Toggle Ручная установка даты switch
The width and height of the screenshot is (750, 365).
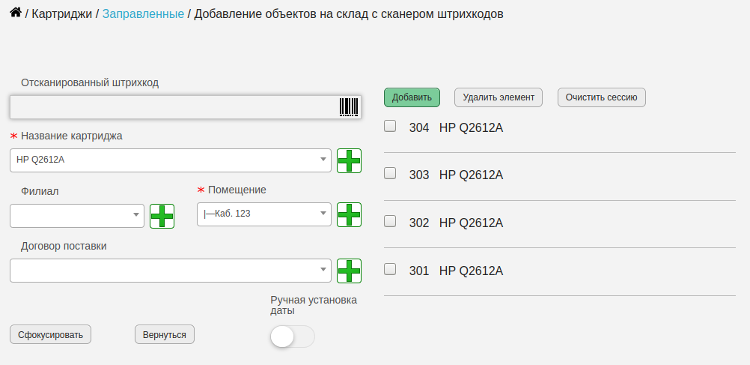click(292, 337)
